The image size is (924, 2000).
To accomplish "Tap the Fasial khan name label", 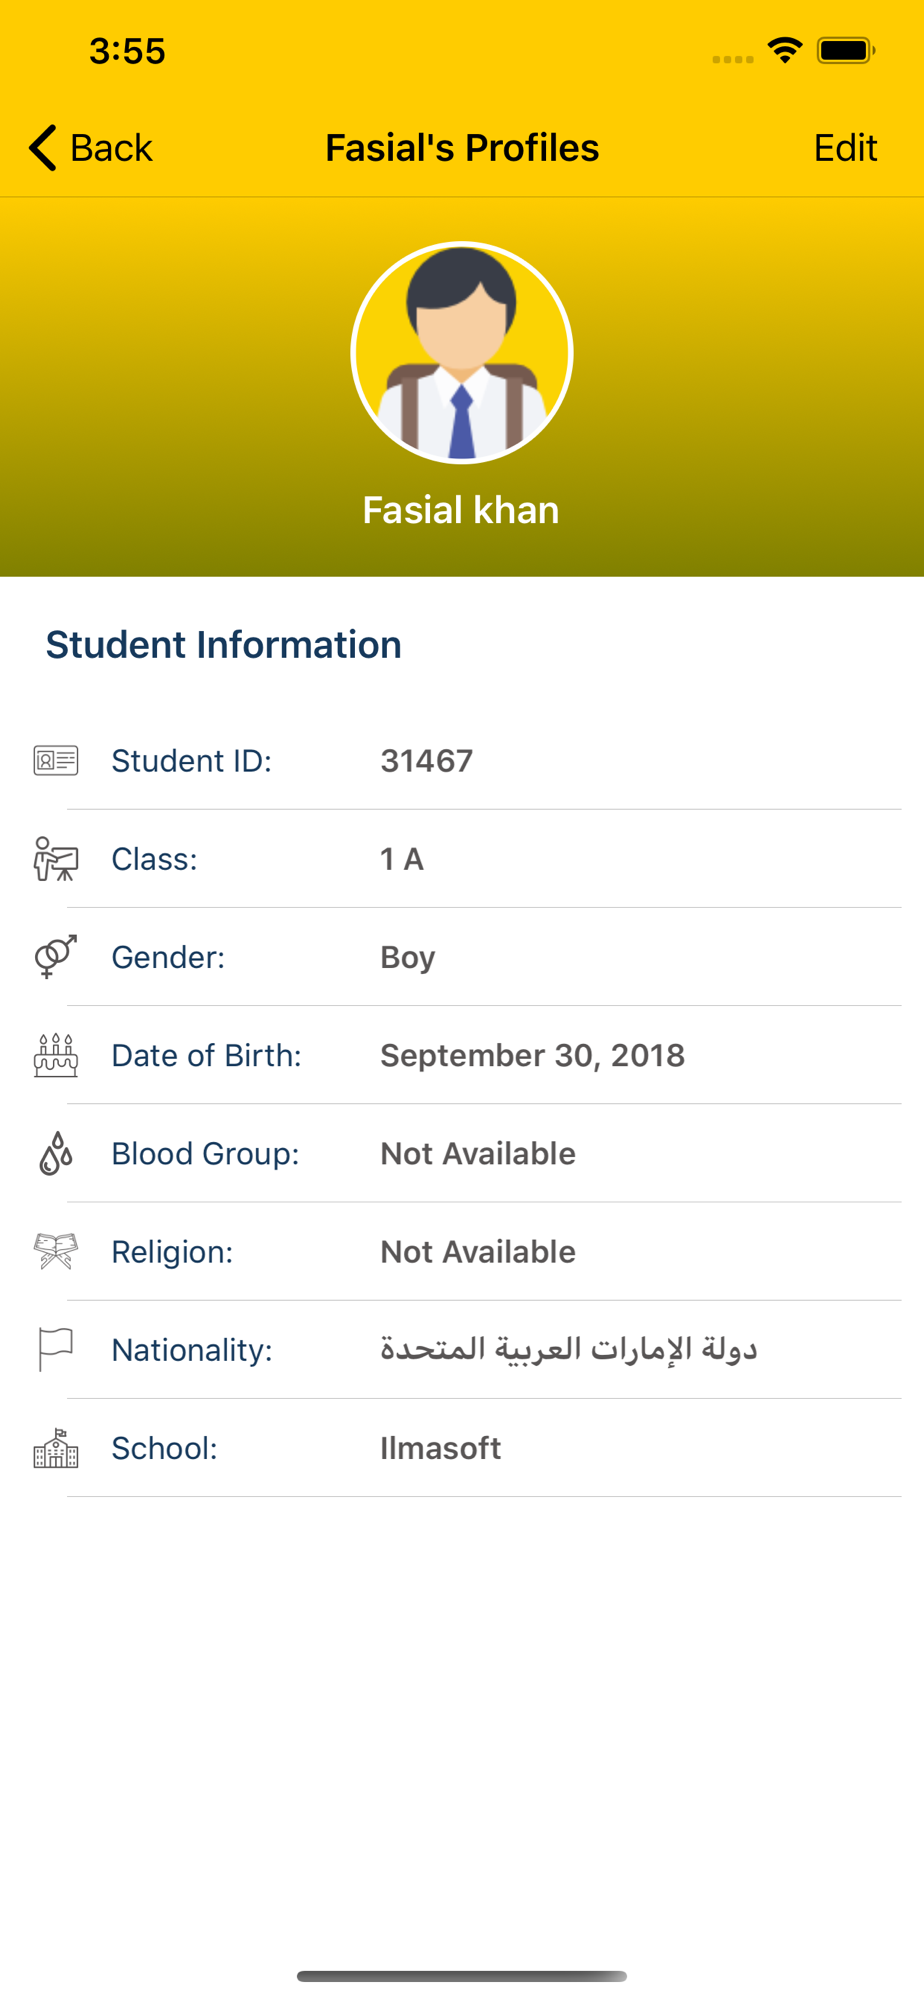I will point(461,510).
